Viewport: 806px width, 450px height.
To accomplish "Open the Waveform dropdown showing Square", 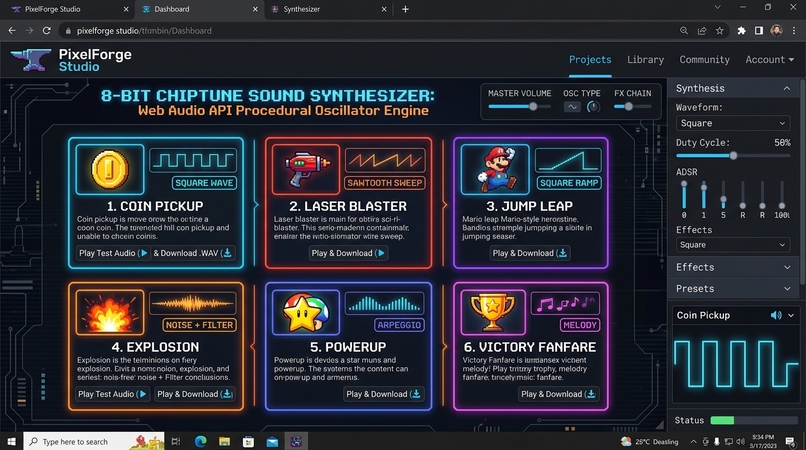I will tap(732, 123).
